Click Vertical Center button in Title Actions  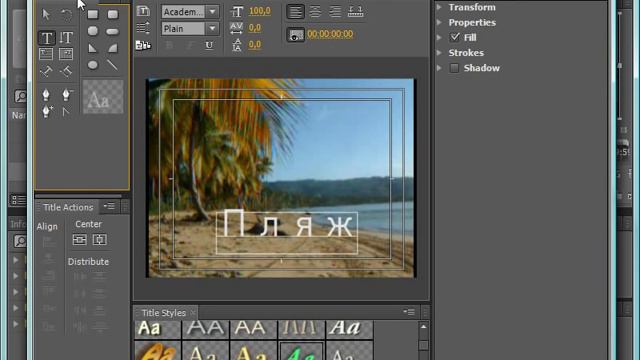tap(100, 240)
